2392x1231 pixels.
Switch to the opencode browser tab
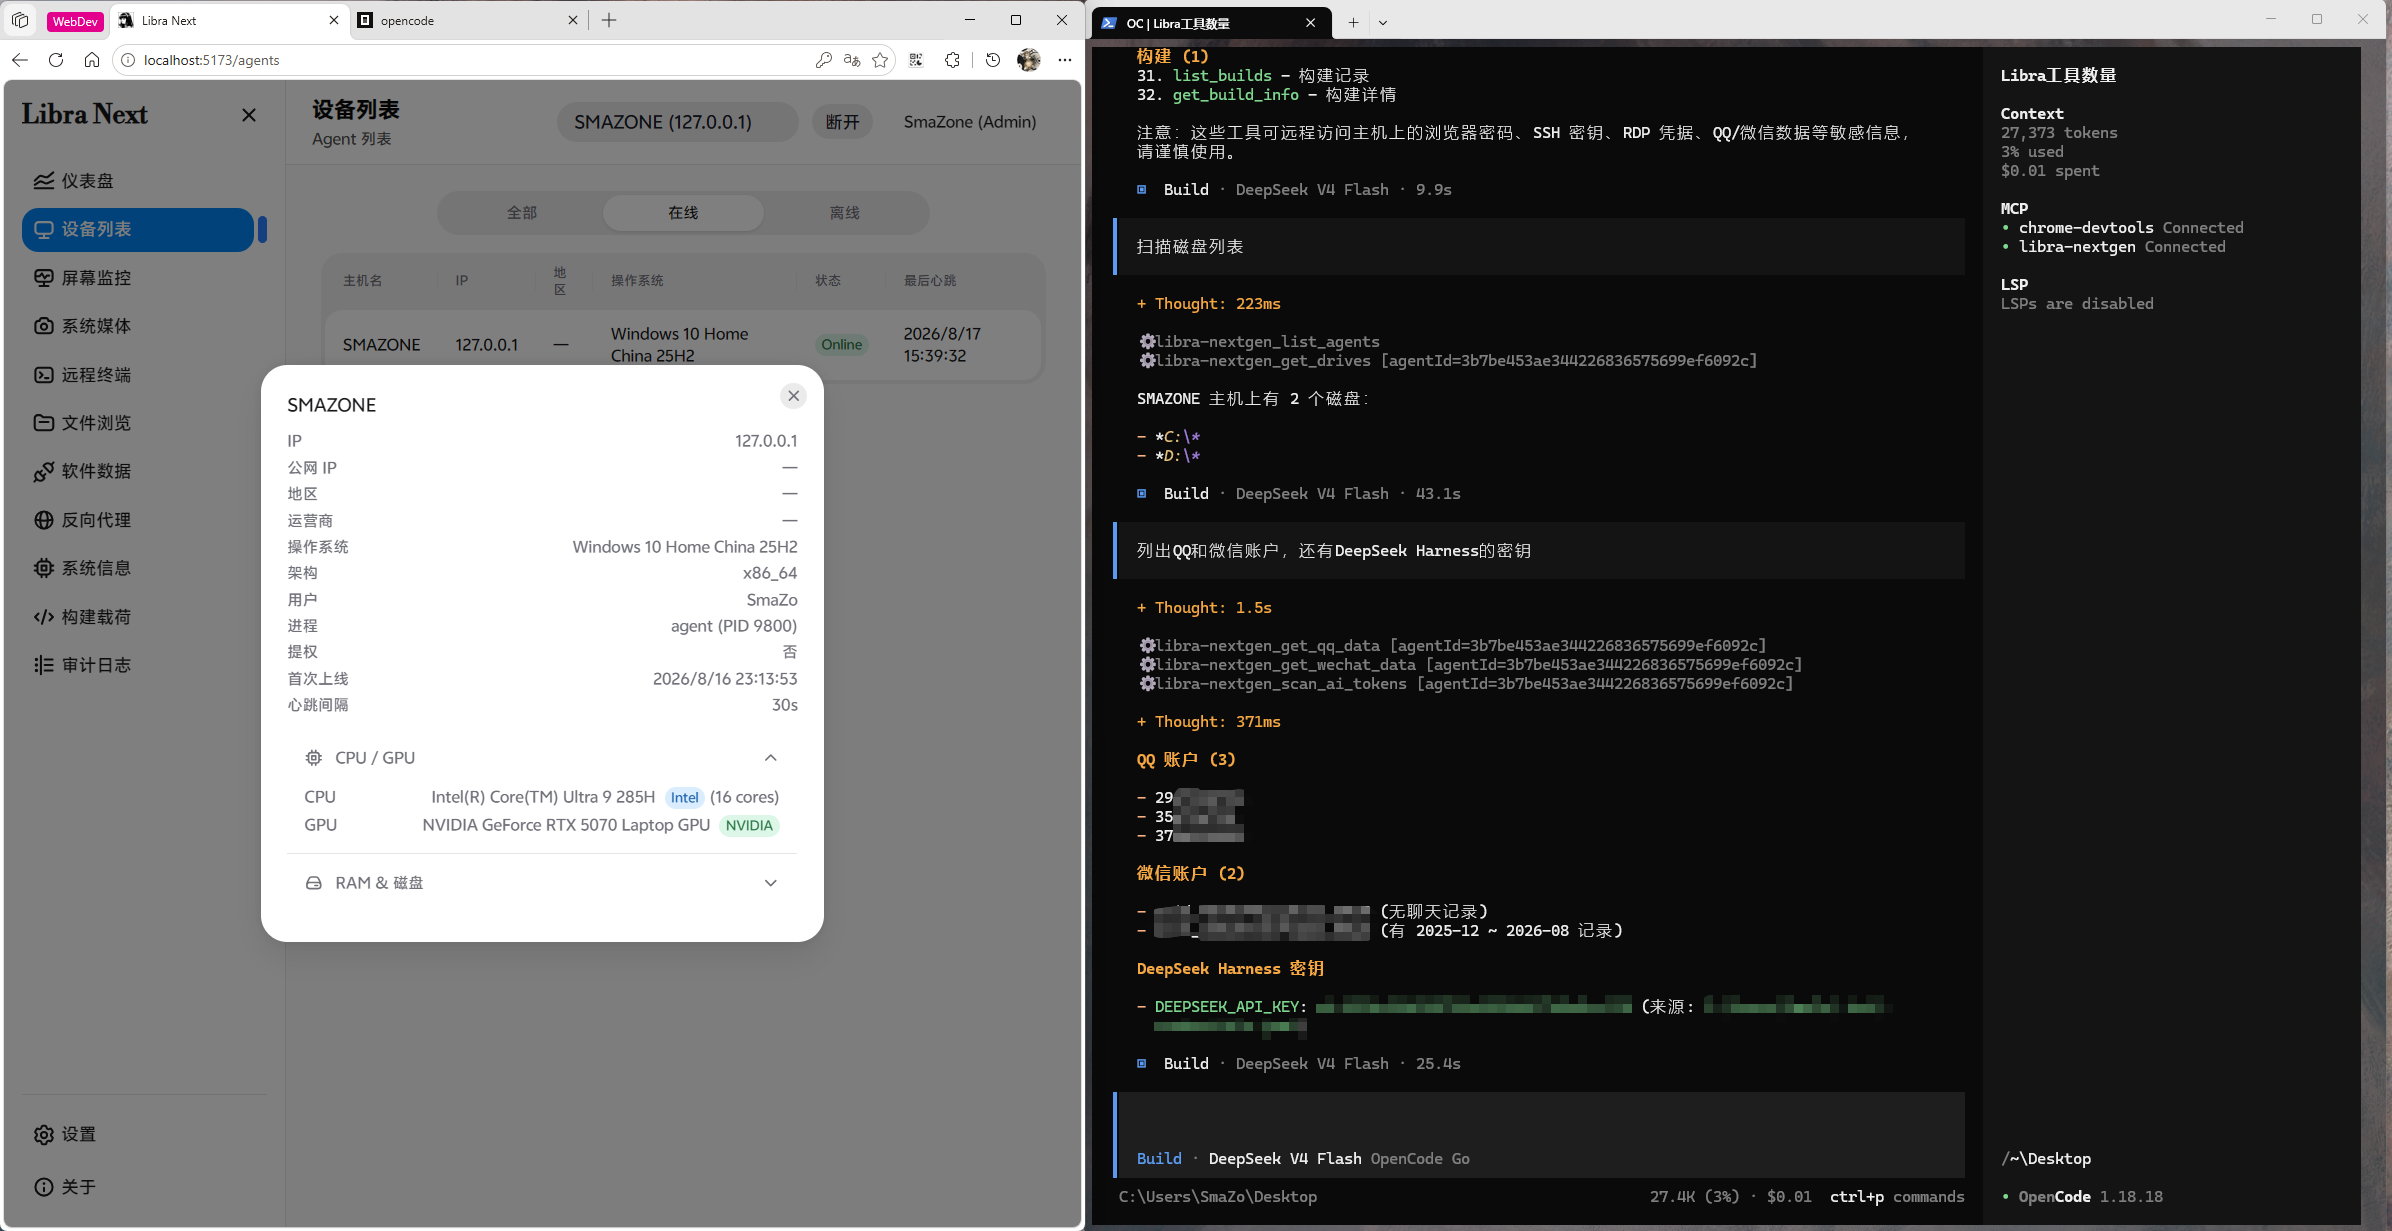click(468, 20)
